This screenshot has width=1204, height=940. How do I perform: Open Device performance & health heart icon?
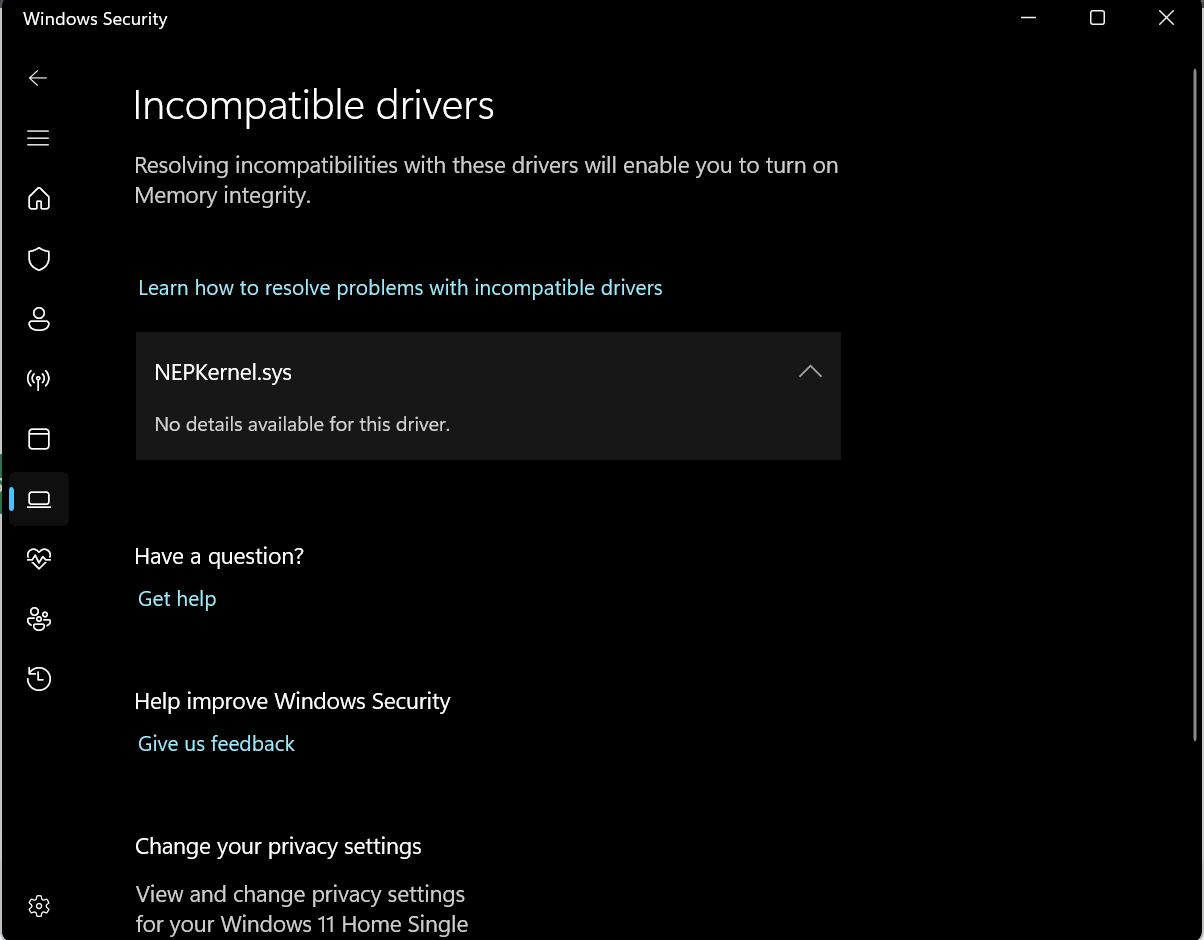pyautogui.click(x=39, y=559)
